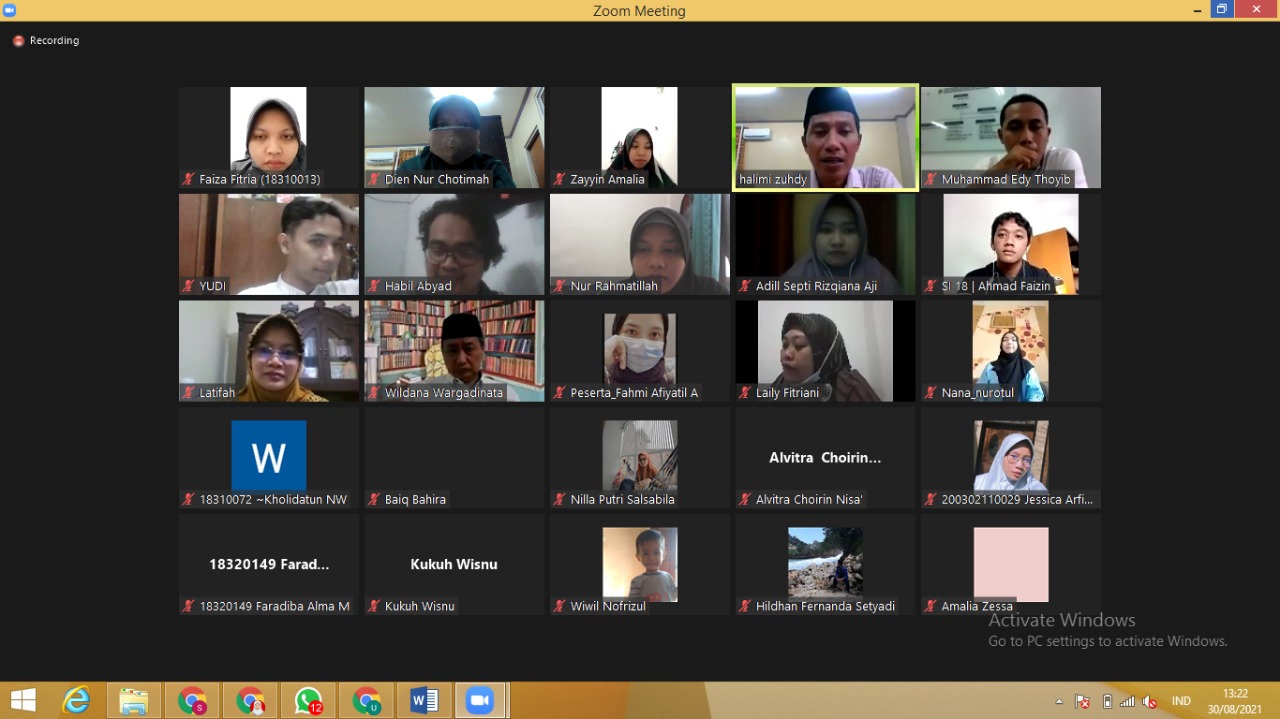Select Wildana Wargadinata's video tile
Screen dimensions: 1280x719
tap(454, 350)
